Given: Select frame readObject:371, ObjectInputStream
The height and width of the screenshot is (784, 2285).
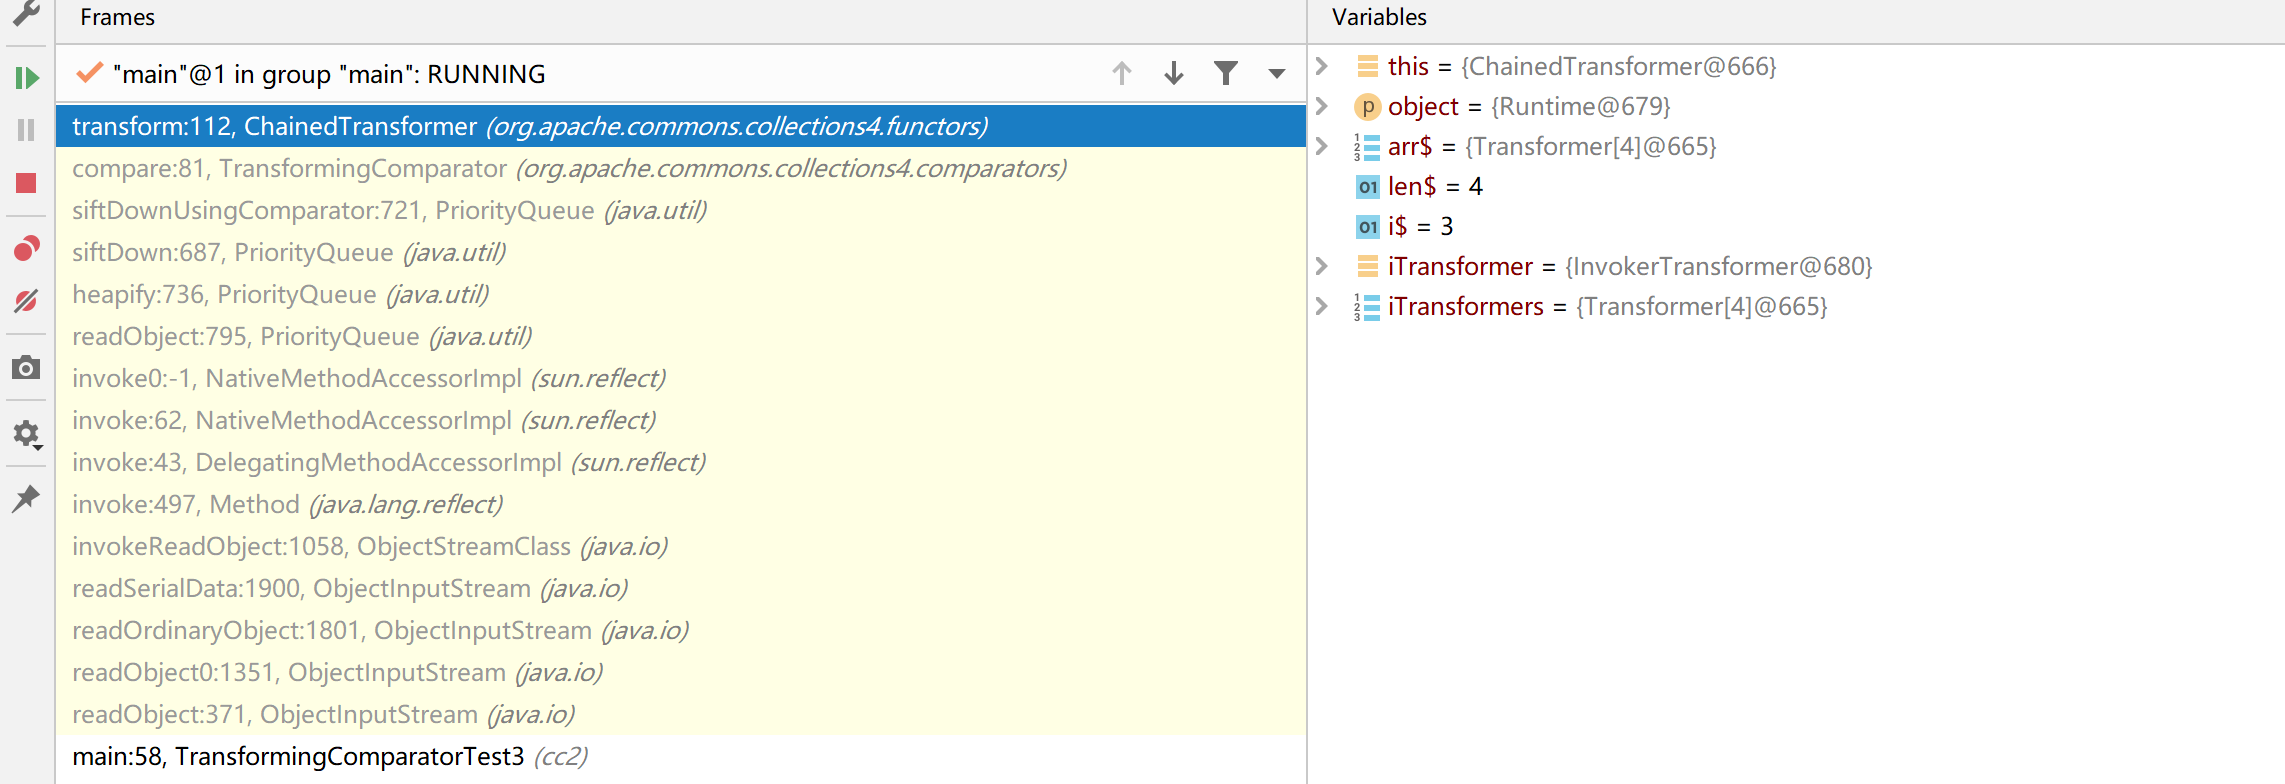Looking at the screenshot, I should point(681,714).
